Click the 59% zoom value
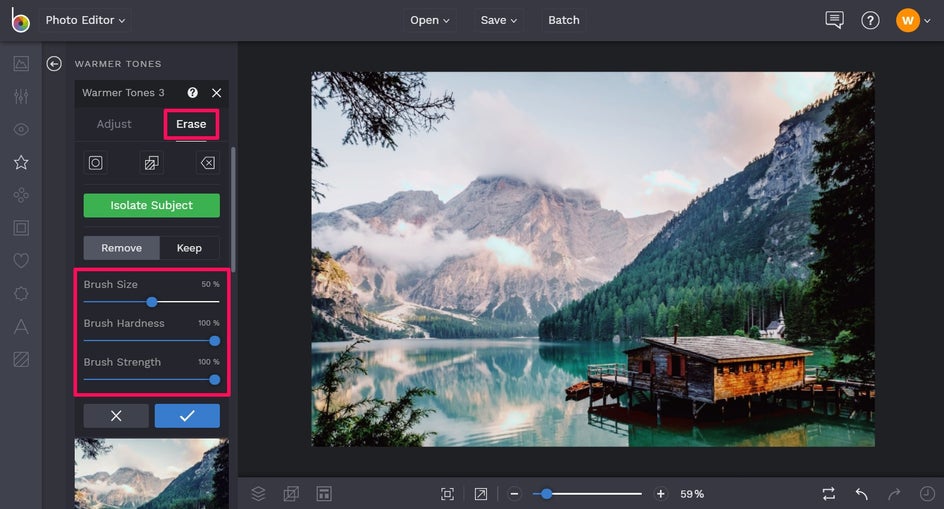 tap(692, 494)
